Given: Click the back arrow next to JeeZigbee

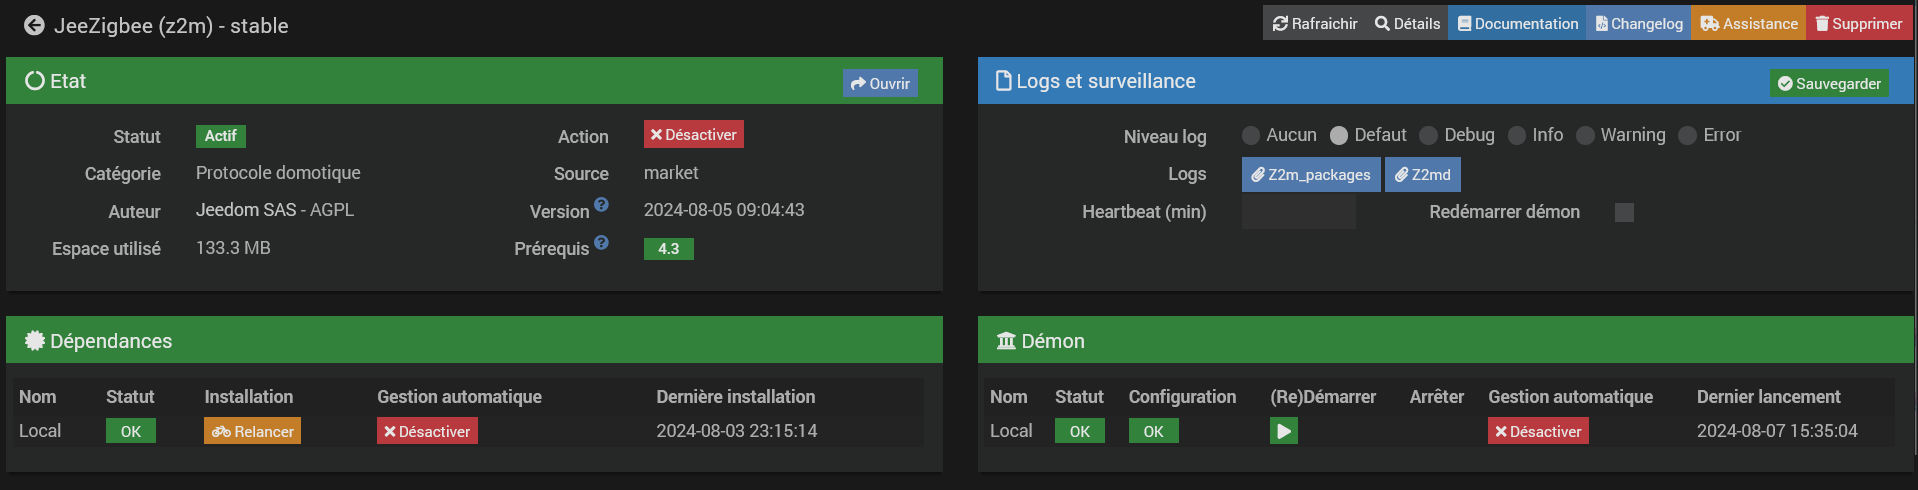Looking at the screenshot, I should [x=34, y=25].
